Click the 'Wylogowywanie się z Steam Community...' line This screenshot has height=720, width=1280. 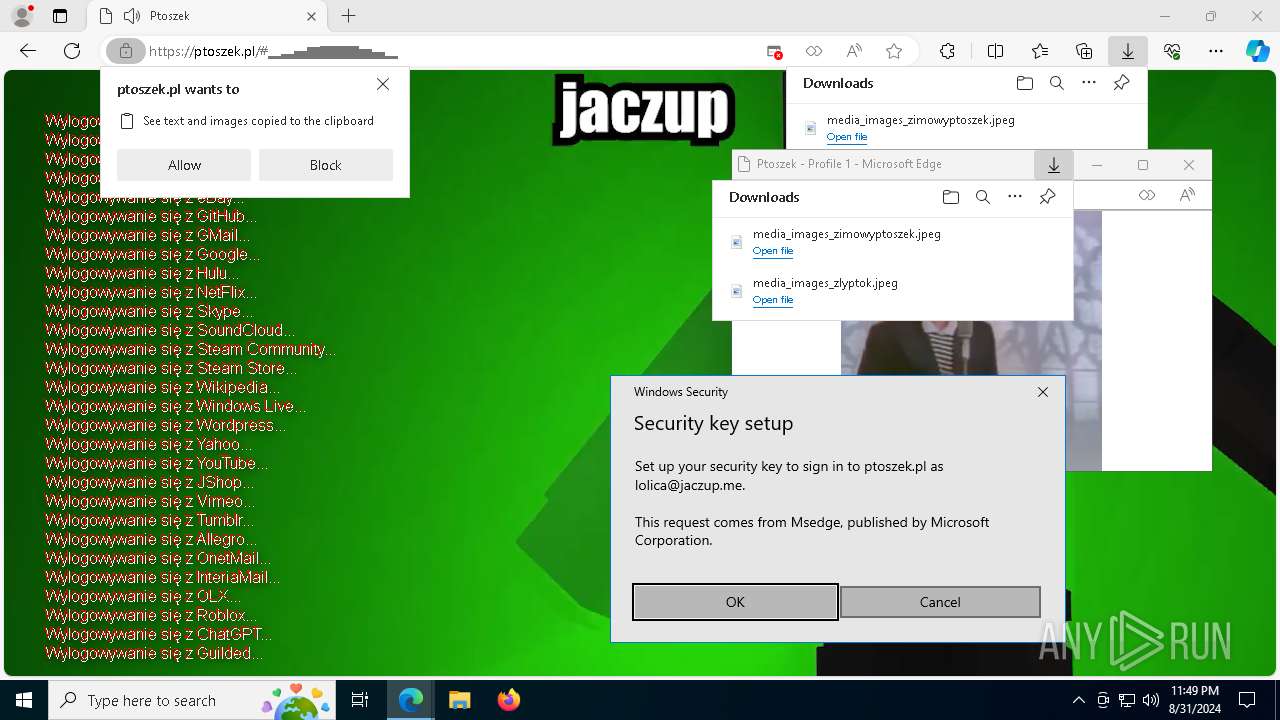click(190, 349)
